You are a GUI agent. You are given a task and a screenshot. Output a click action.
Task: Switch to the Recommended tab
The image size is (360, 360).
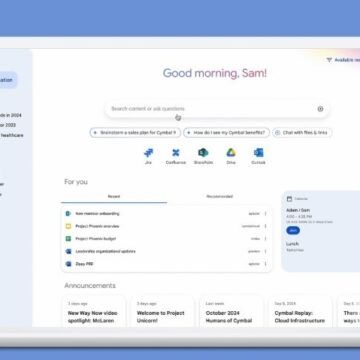219,197
